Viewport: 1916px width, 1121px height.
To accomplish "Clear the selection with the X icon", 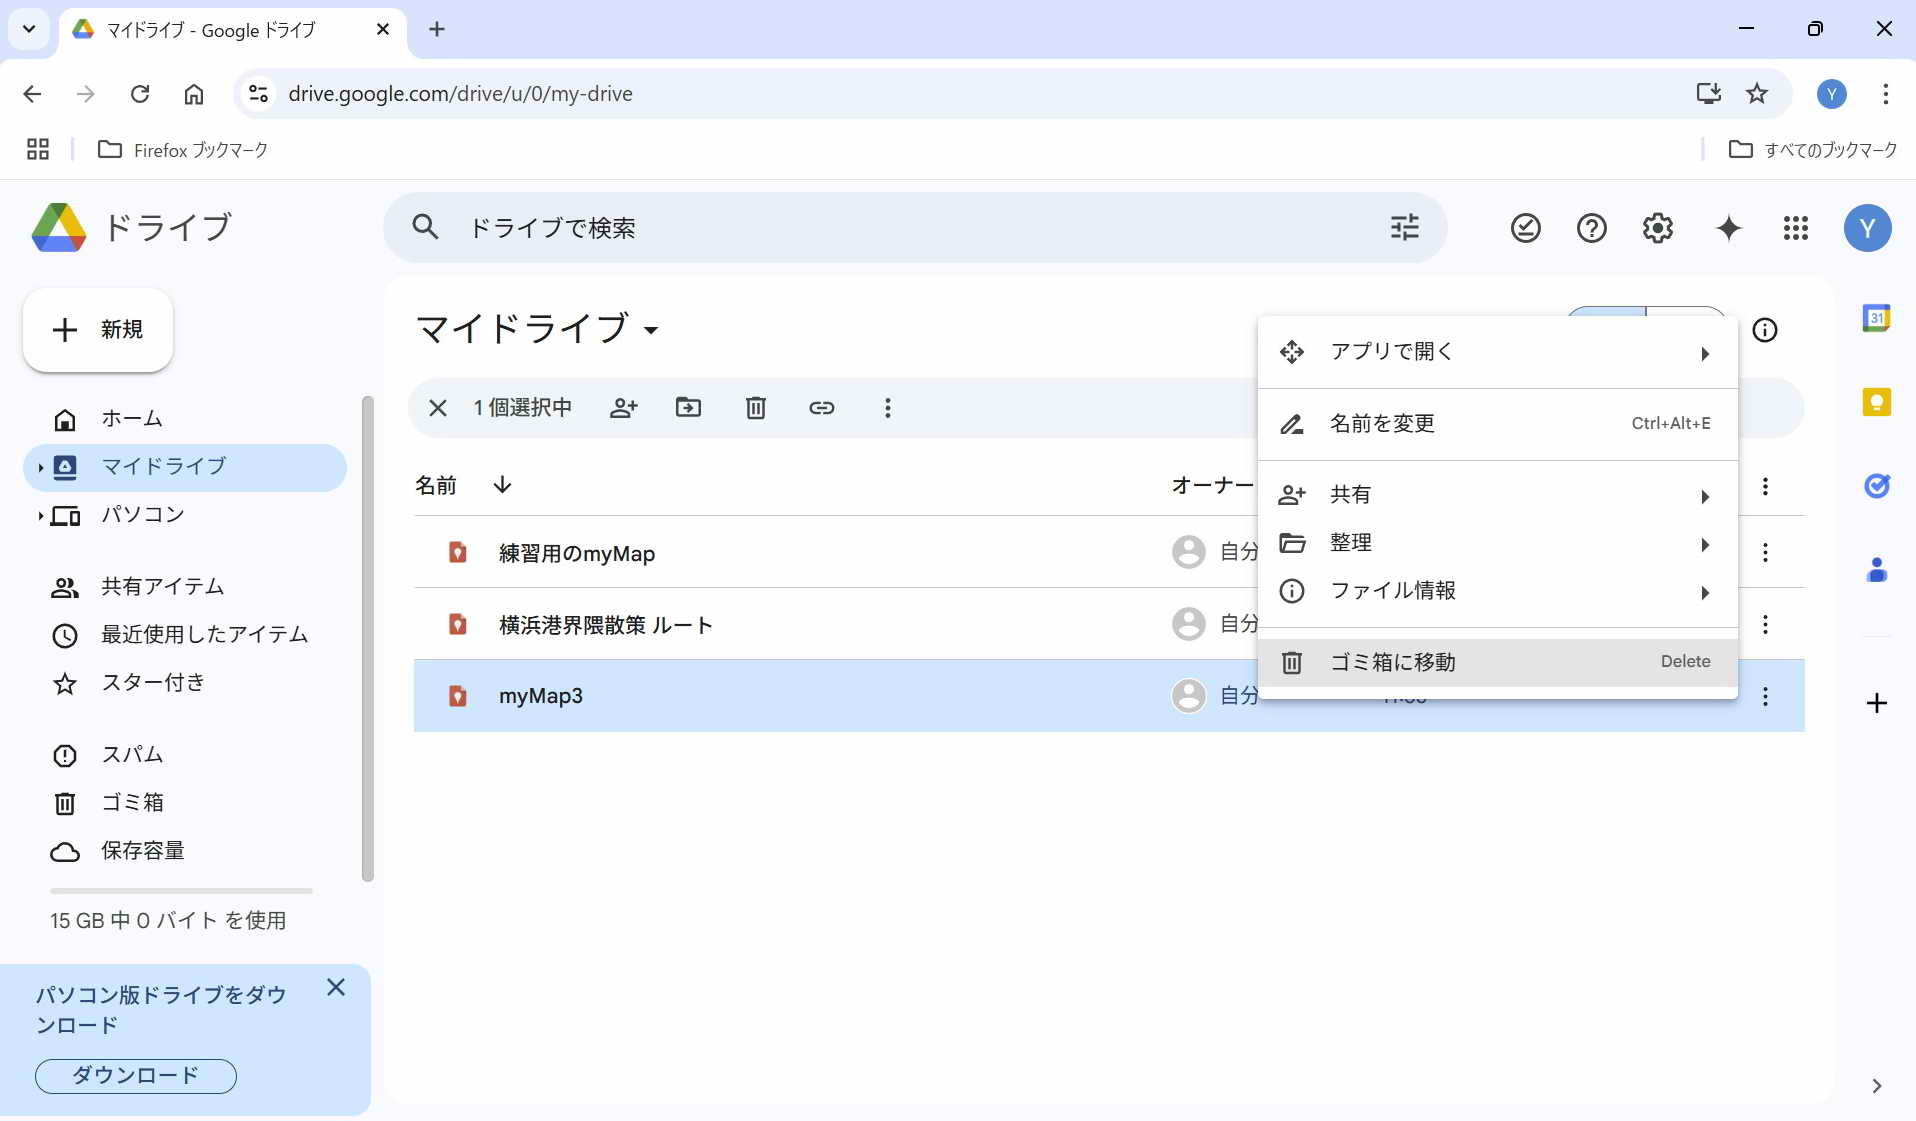I will click(x=438, y=408).
